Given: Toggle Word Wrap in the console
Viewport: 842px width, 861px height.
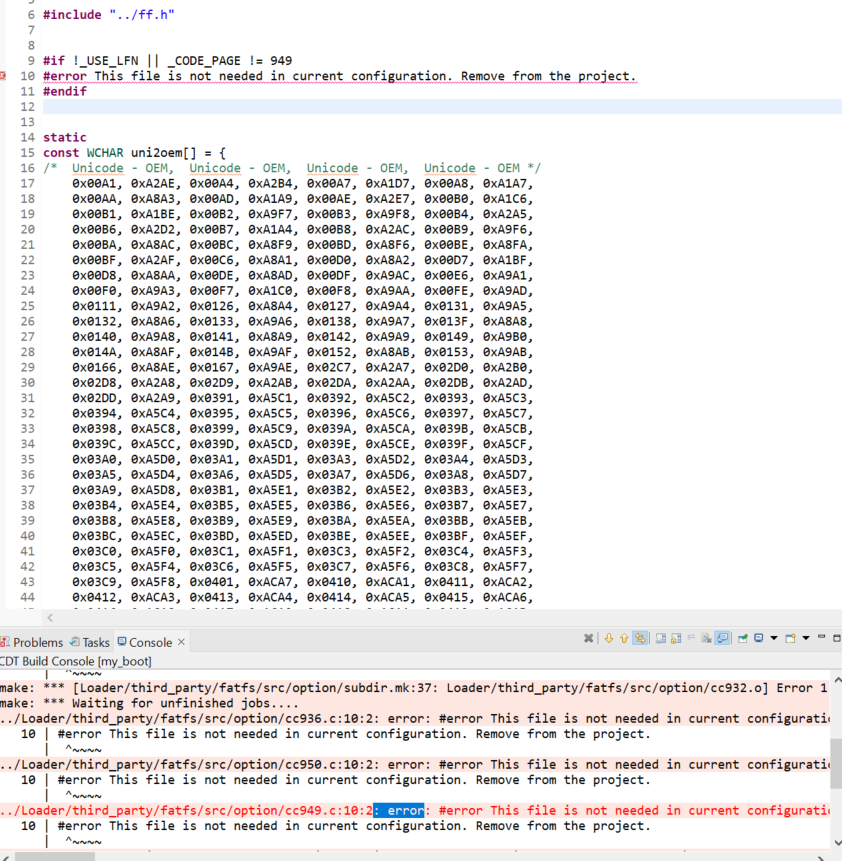Looking at the screenshot, I should click(690, 639).
